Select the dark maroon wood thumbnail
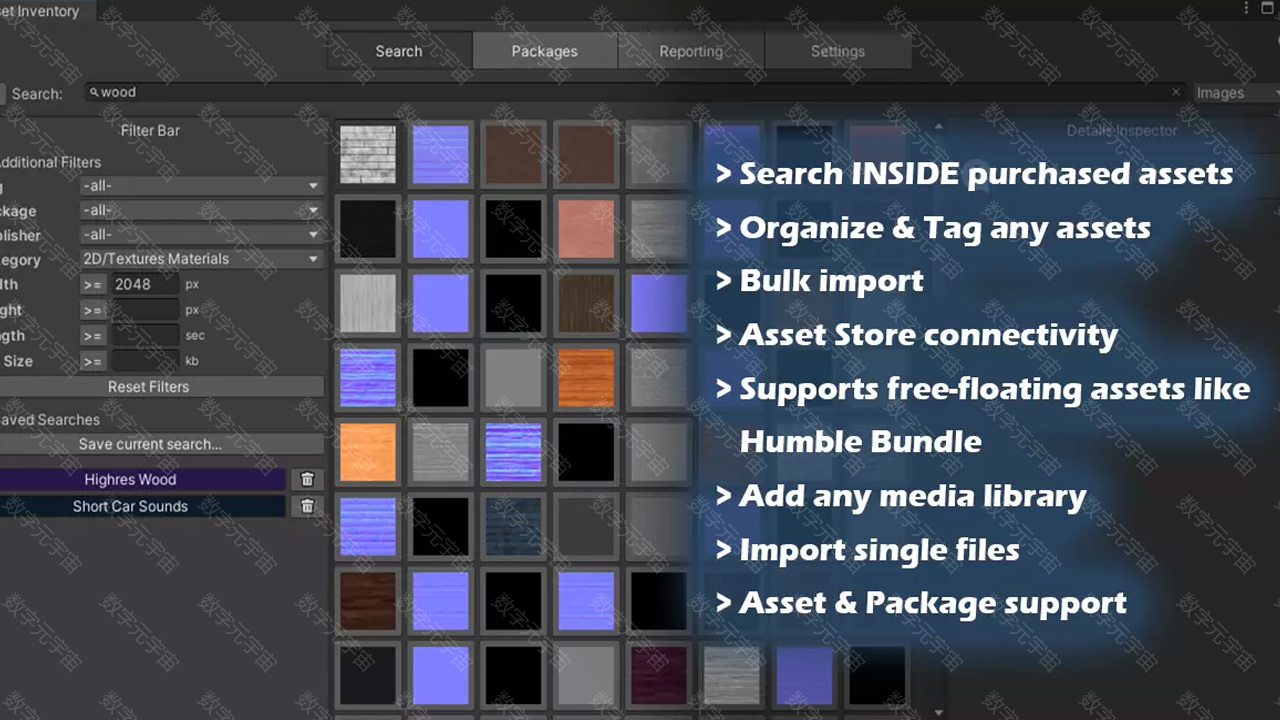 (659, 675)
